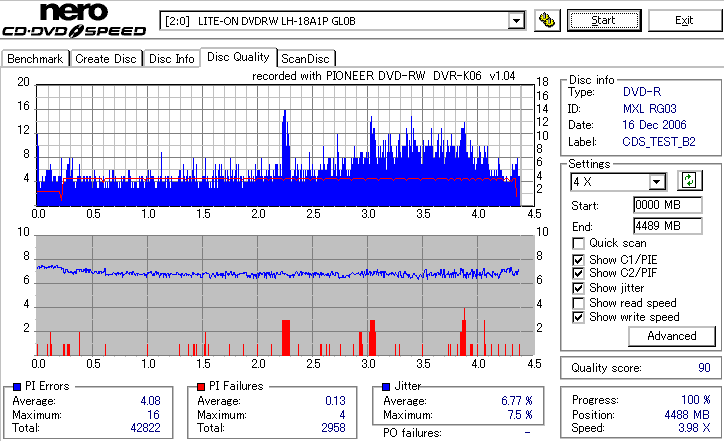
Task: Click the drive options icon beside Start
Action: point(547,20)
